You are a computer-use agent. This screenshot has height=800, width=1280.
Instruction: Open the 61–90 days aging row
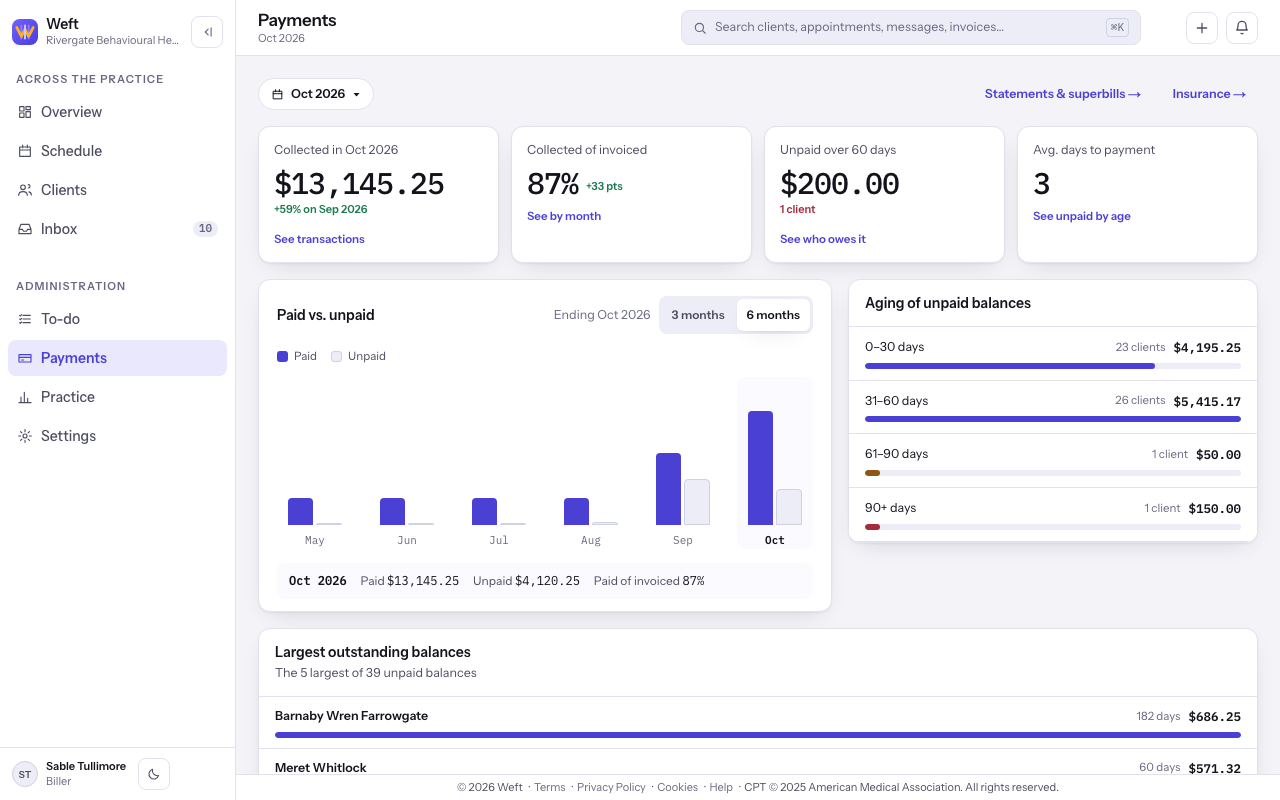(x=1053, y=461)
